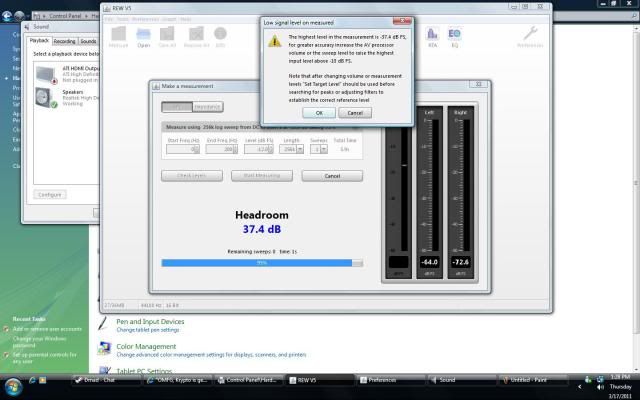Click the Level dB FS input field
640x400 pixels.
coord(258,149)
